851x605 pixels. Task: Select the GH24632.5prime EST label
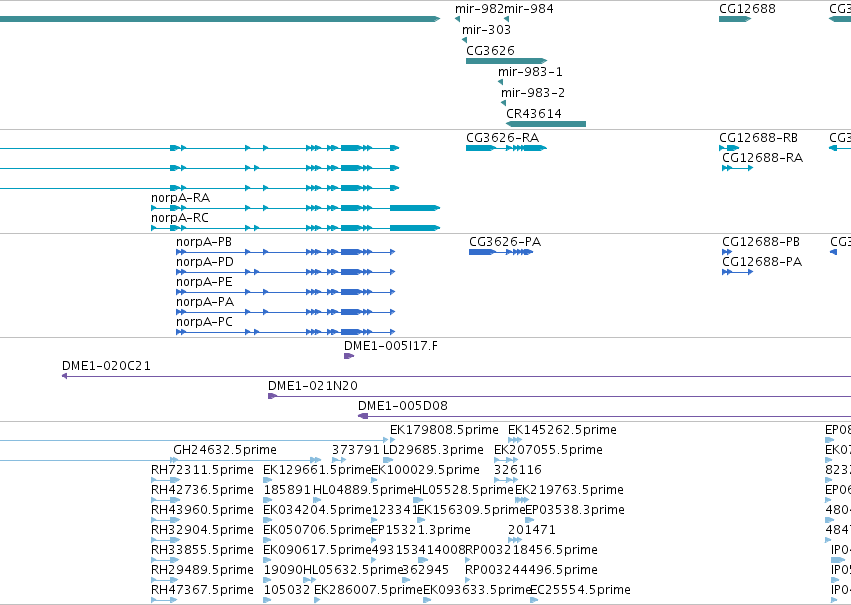pyautogui.click(x=225, y=450)
